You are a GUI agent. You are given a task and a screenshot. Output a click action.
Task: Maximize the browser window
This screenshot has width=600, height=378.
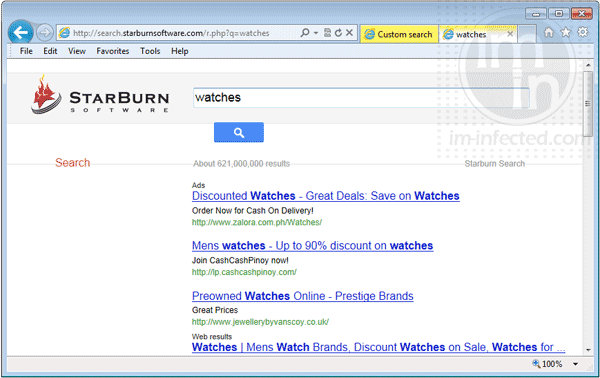(x=559, y=14)
